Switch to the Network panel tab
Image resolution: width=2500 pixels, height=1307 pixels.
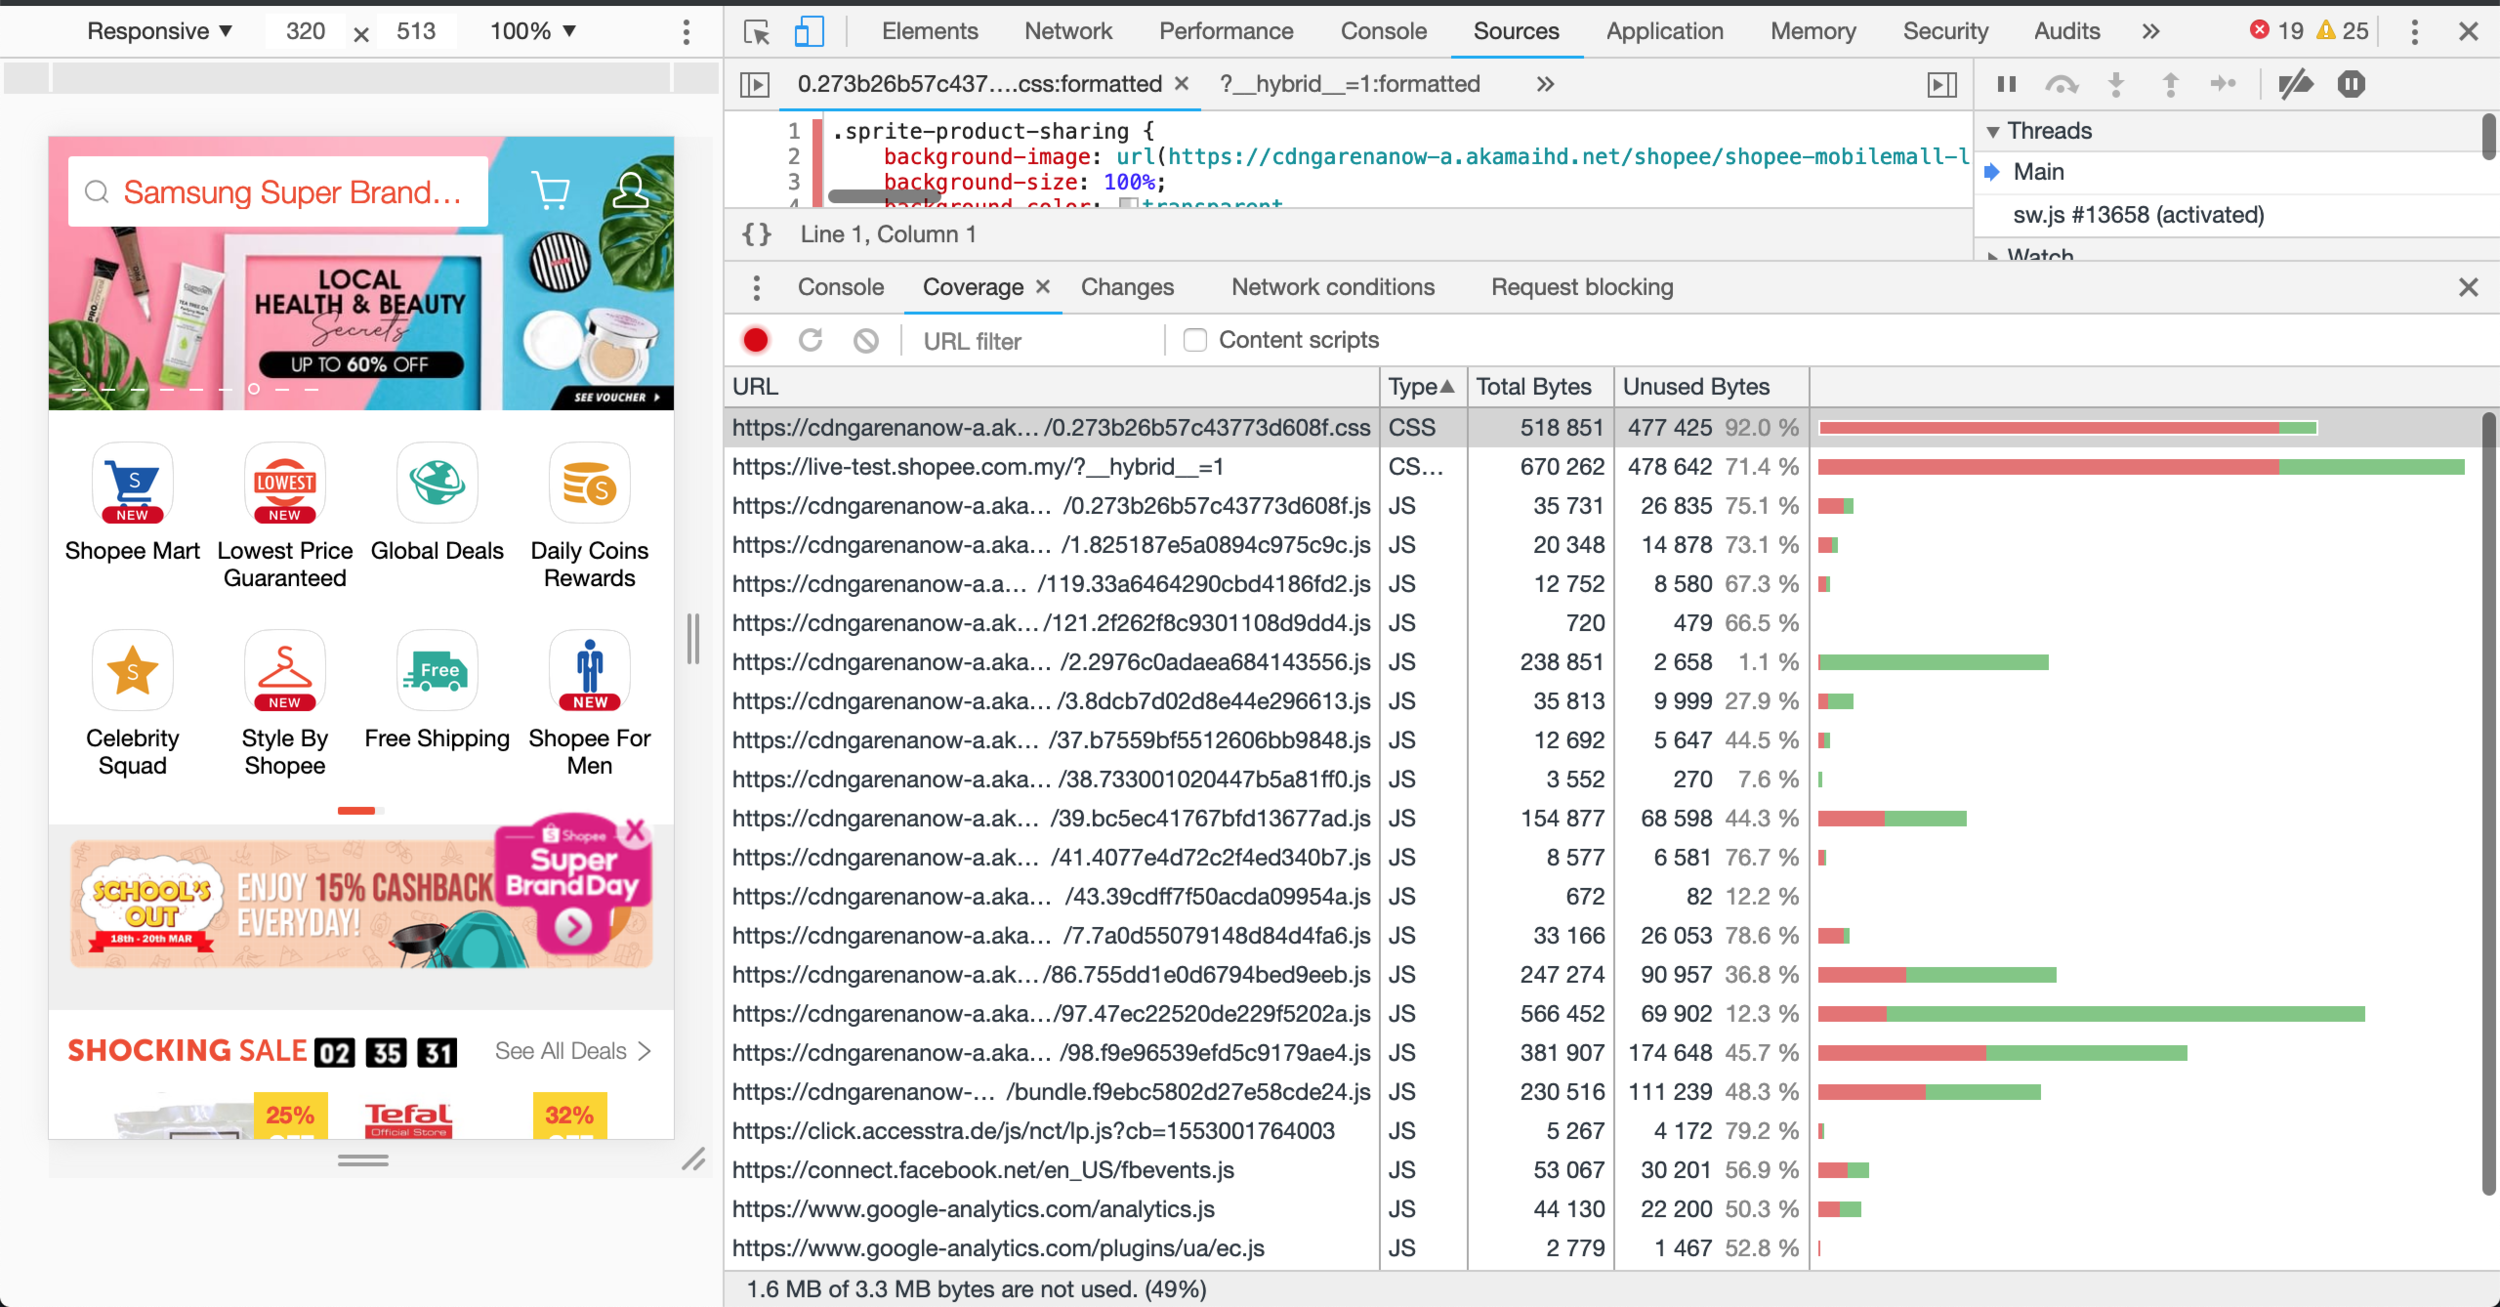pyautogui.click(x=1067, y=31)
